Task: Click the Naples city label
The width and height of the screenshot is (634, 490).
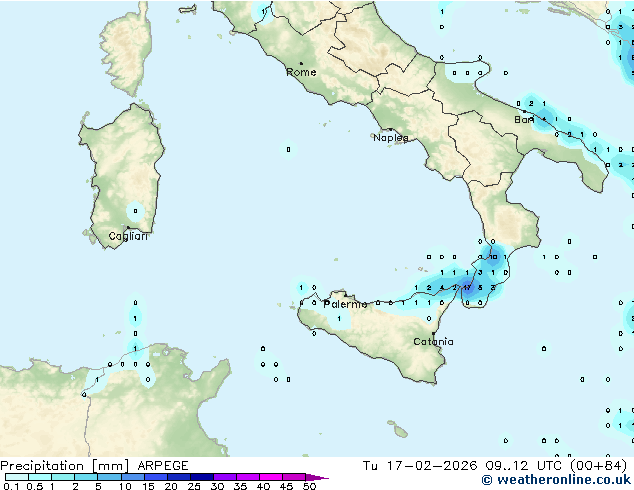Action: click(x=391, y=138)
